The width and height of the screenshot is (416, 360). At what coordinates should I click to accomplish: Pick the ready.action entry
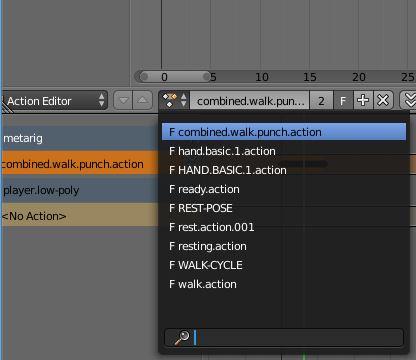tap(204, 189)
